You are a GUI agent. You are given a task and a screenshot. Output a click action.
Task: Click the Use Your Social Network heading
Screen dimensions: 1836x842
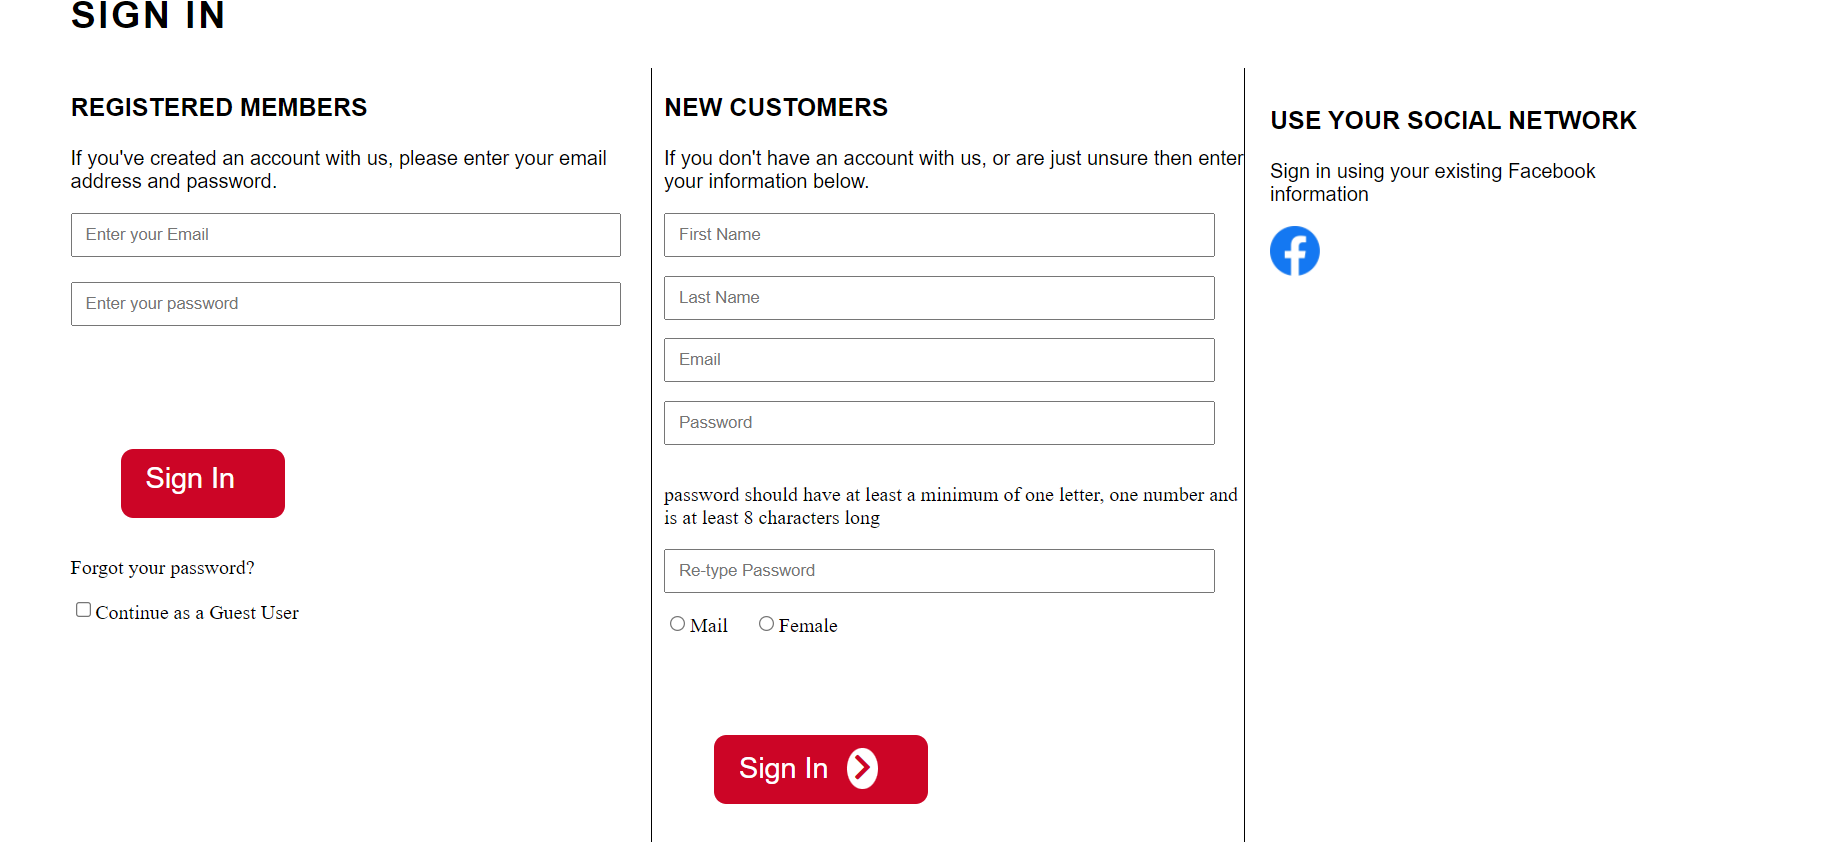1452,120
